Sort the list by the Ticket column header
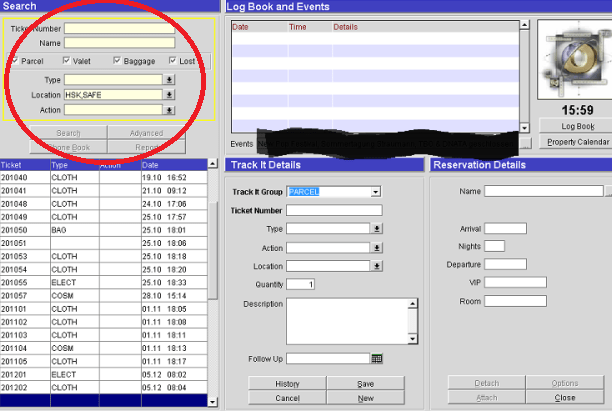612x411 pixels. pos(24,165)
